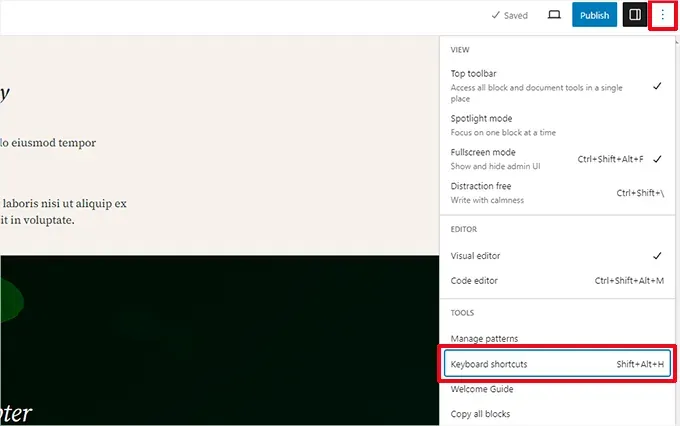Click the italic heading in the beige section
The width and height of the screenshot is (680, 426).
(5, 93)
